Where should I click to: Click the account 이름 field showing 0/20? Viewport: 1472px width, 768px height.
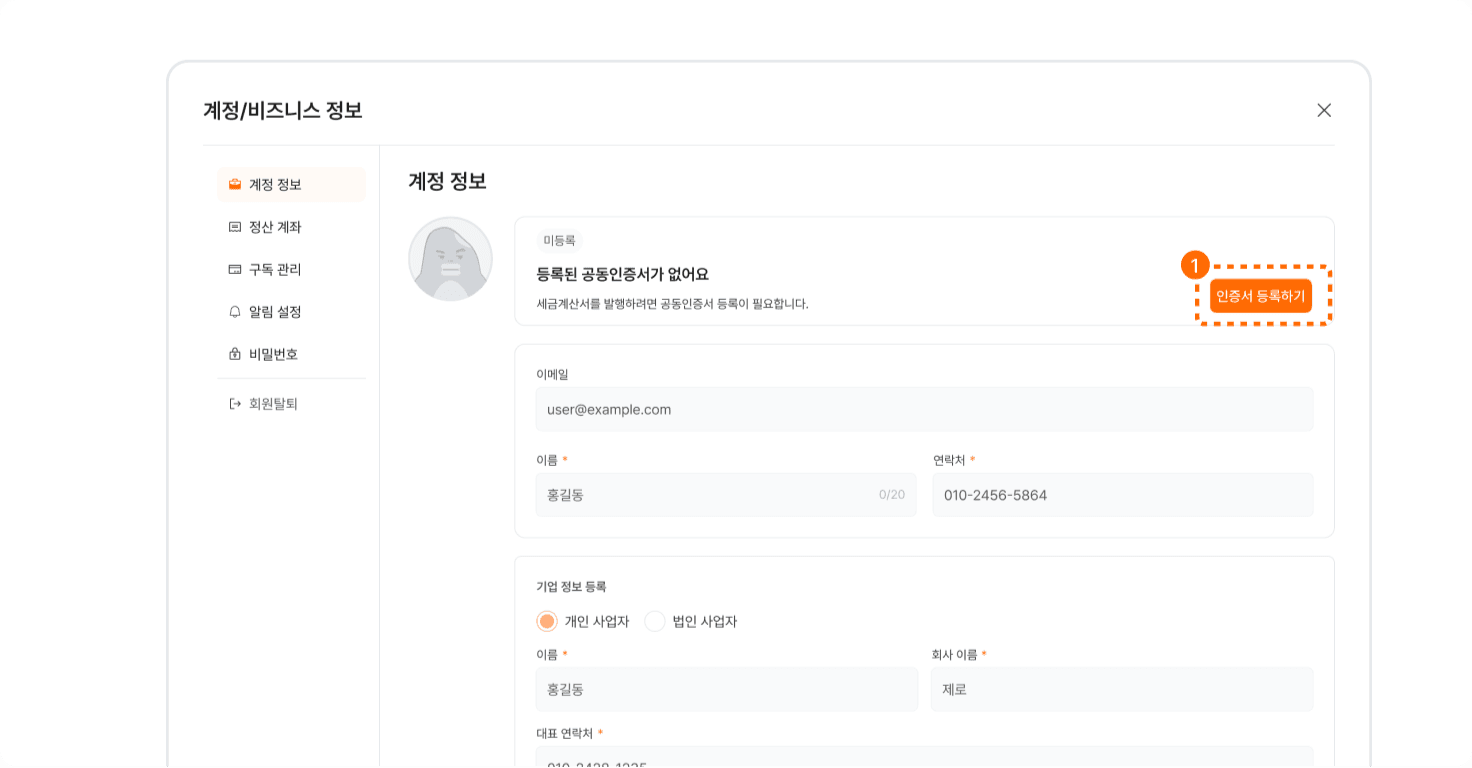tap(726, 495)
